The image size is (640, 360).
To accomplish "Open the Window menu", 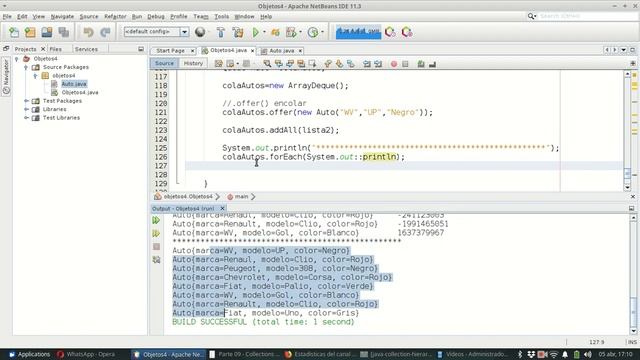I will (x=244, y=16).
